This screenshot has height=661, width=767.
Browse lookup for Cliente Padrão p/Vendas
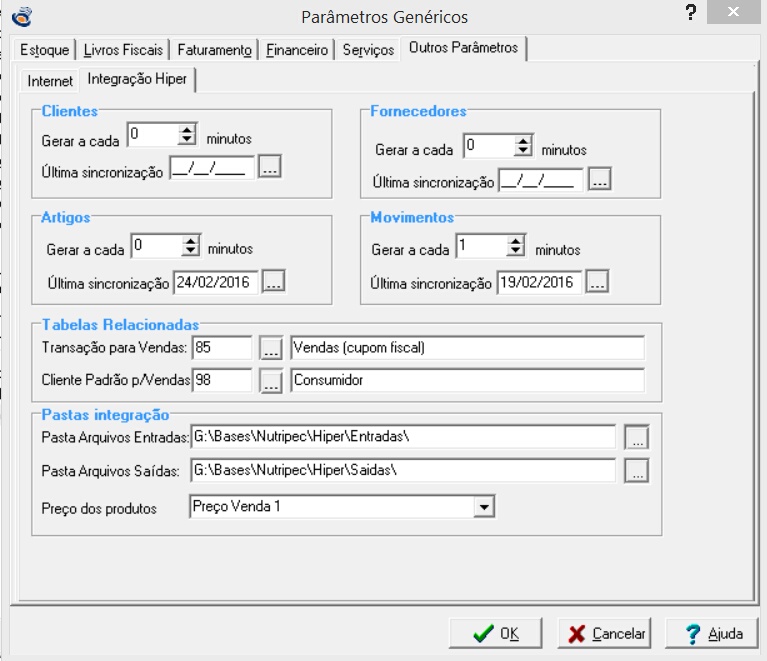(x=271, y=381)
